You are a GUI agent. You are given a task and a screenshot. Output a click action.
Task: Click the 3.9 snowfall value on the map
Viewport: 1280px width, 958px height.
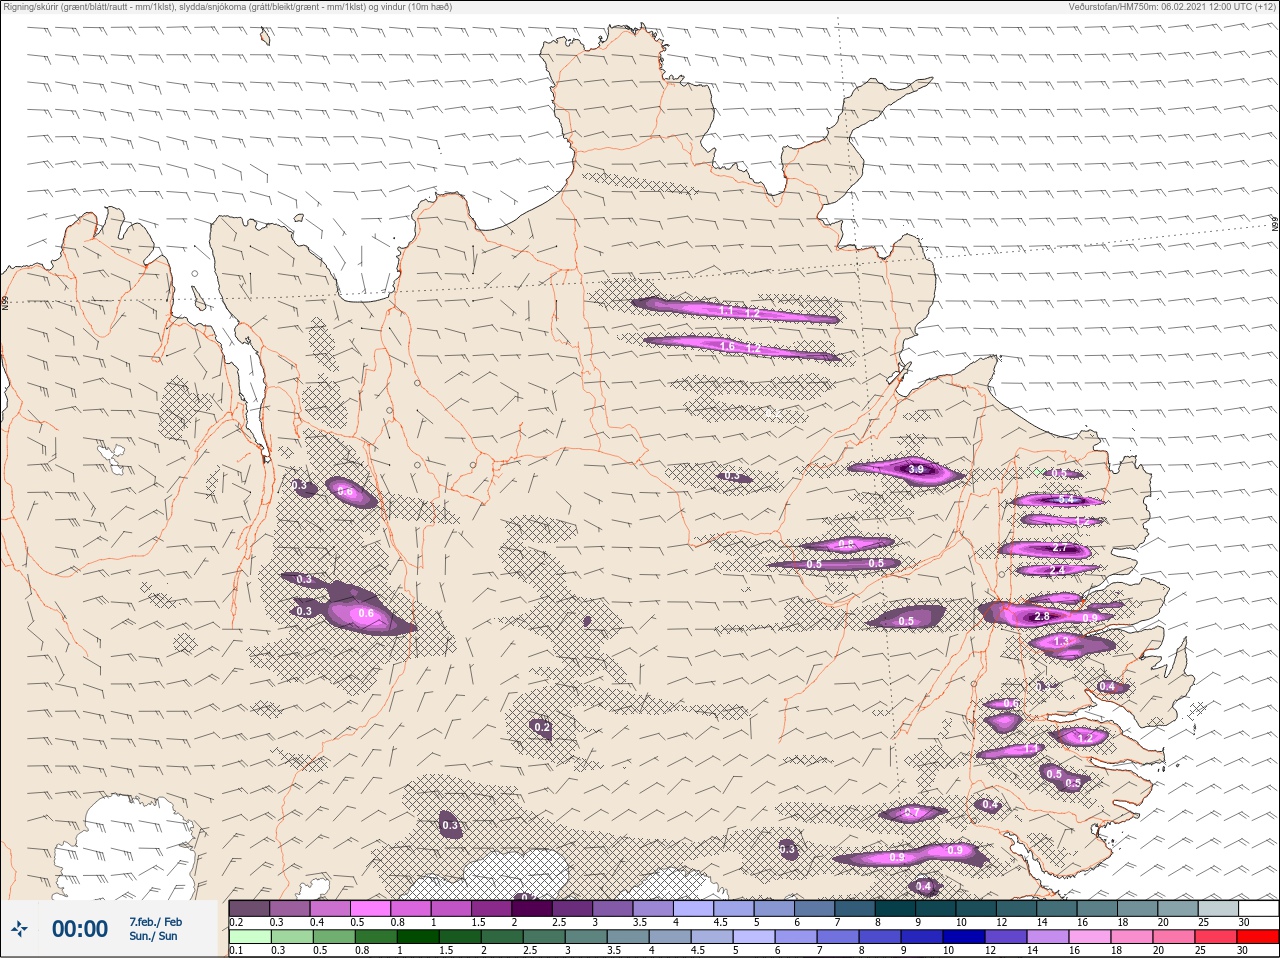tap(915, 469)
